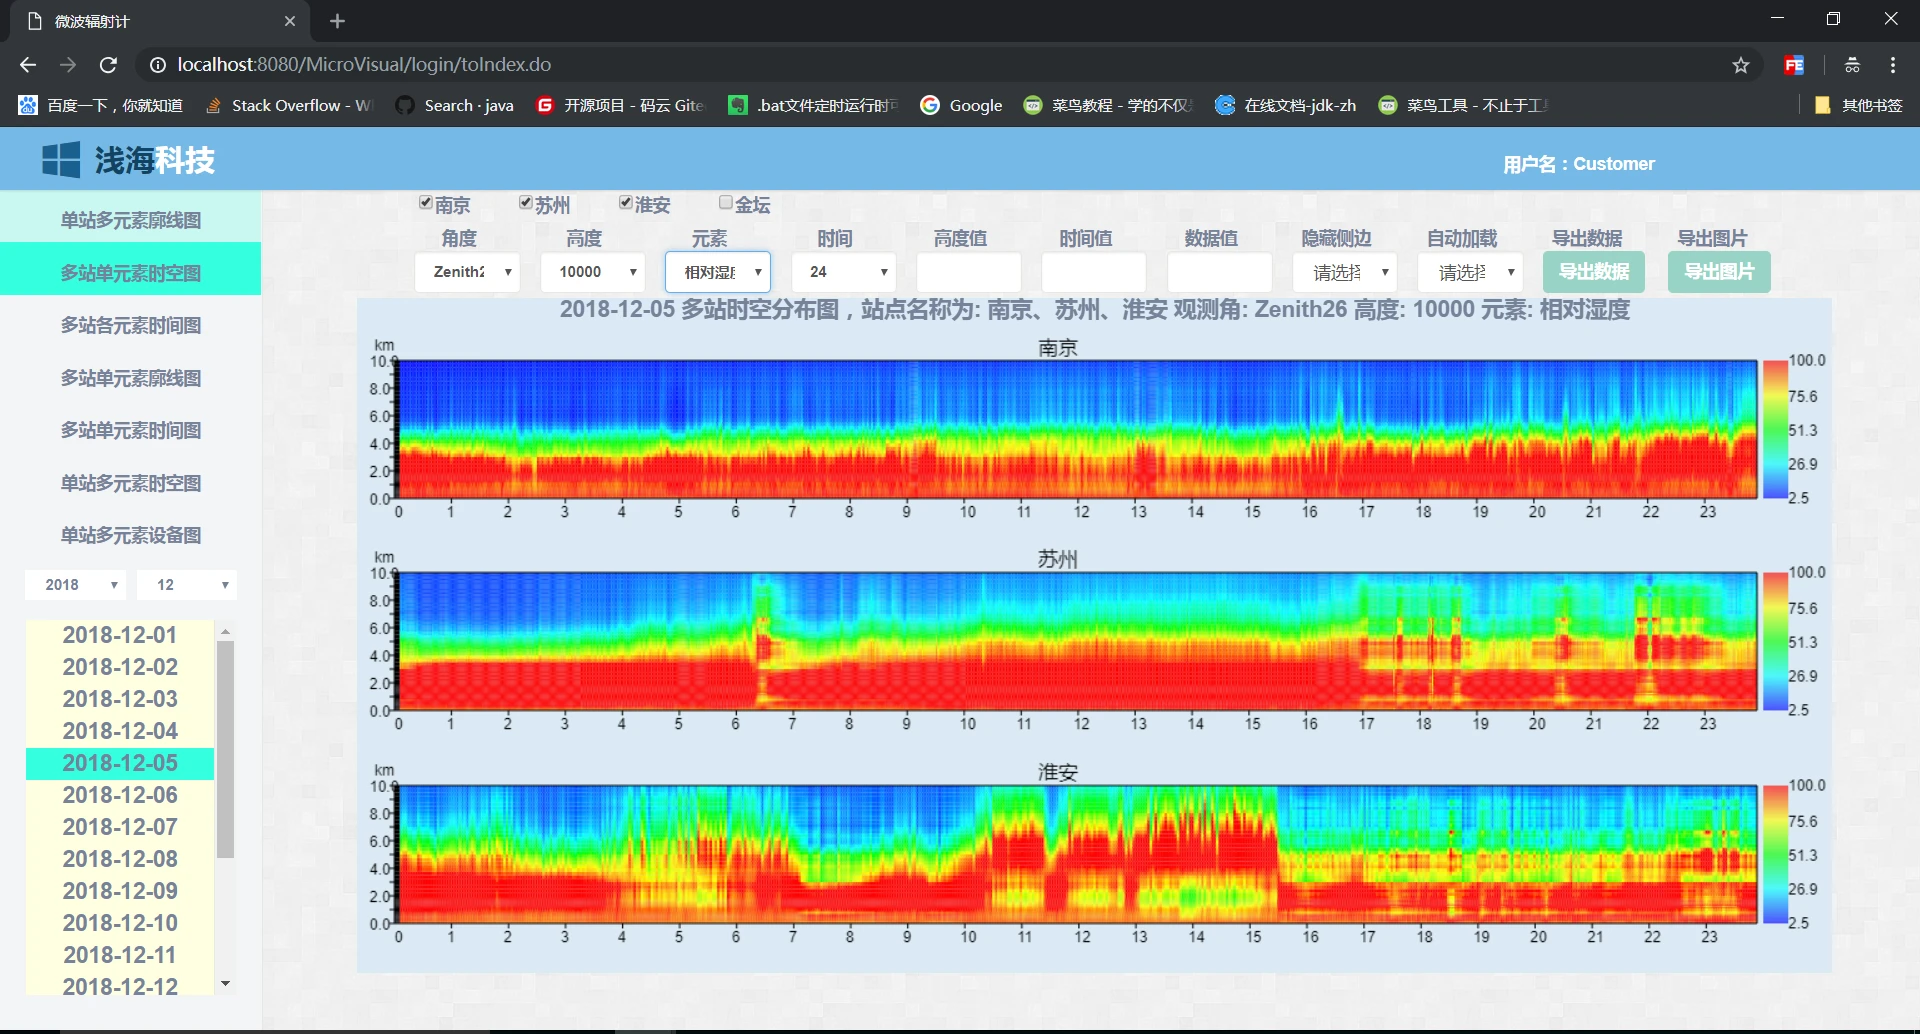The image size is (1920, 1034).
Task: Click the browser back arrow icon
Action: coord(28,65)
